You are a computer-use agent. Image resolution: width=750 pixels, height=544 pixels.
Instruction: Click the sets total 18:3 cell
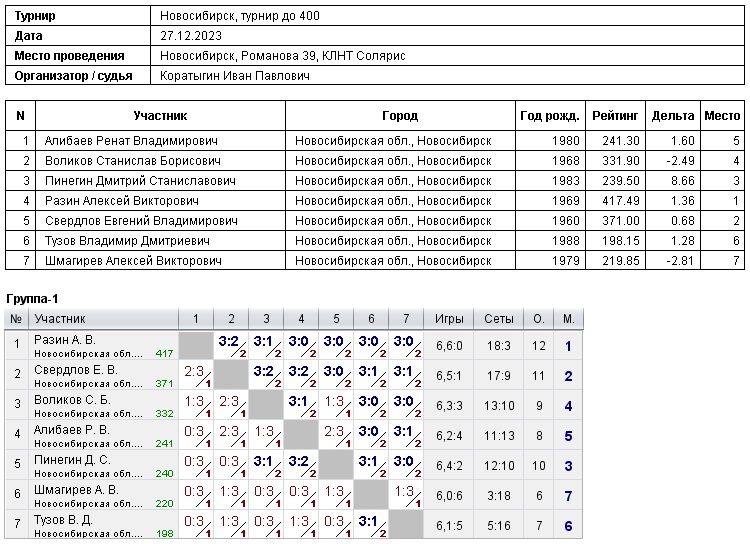tap(498, 346)
